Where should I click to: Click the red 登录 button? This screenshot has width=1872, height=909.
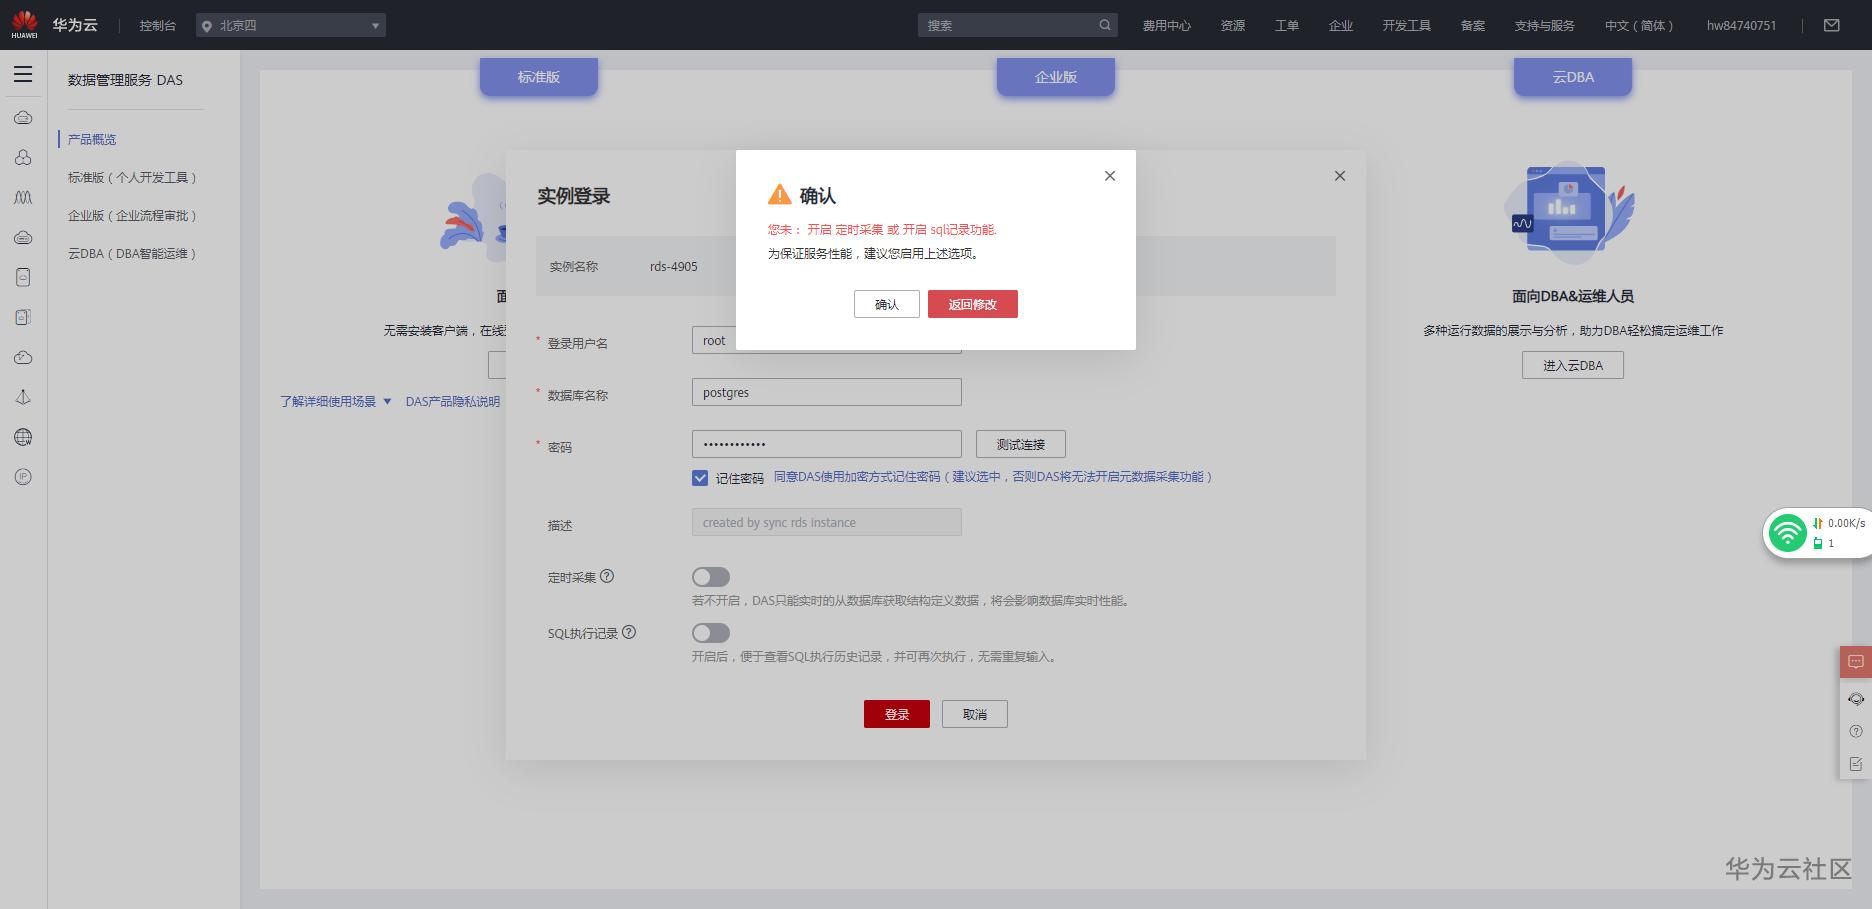(897, 714)
